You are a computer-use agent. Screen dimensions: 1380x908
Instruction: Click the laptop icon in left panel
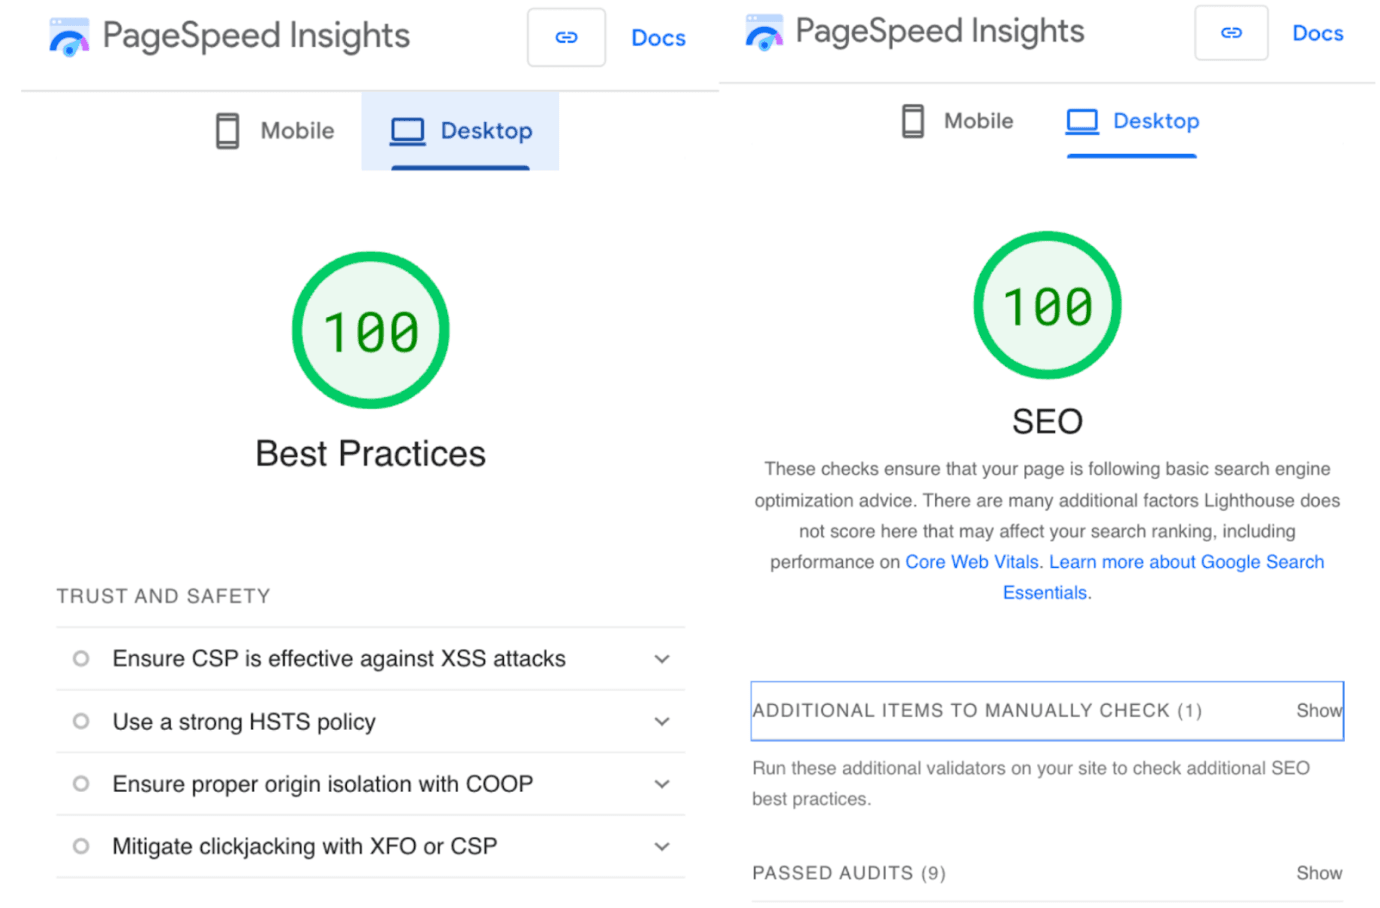407,131
